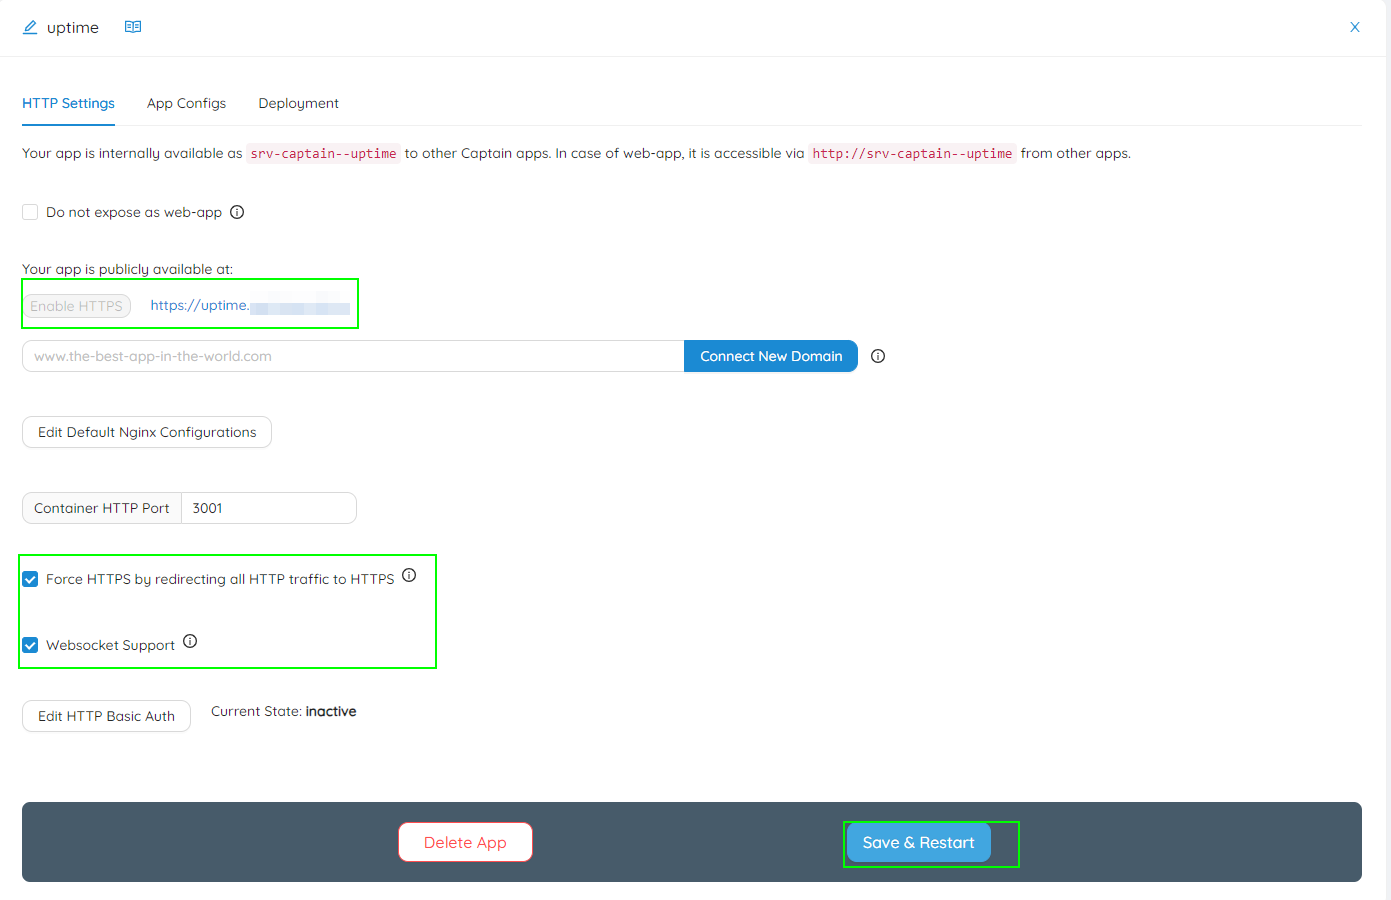Viewport: 1391px width, 900px height.
Task: Click the pencil icon to rename the app
Action: (29, 27)
